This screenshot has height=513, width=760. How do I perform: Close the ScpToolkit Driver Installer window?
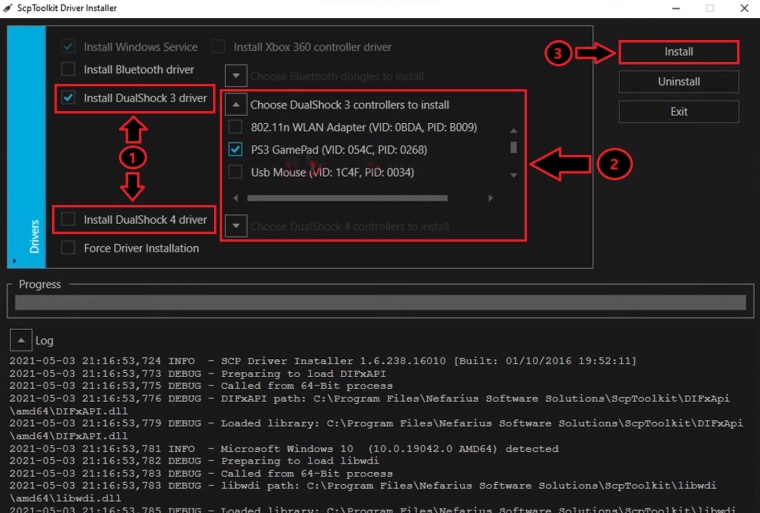tap(744, 8)
